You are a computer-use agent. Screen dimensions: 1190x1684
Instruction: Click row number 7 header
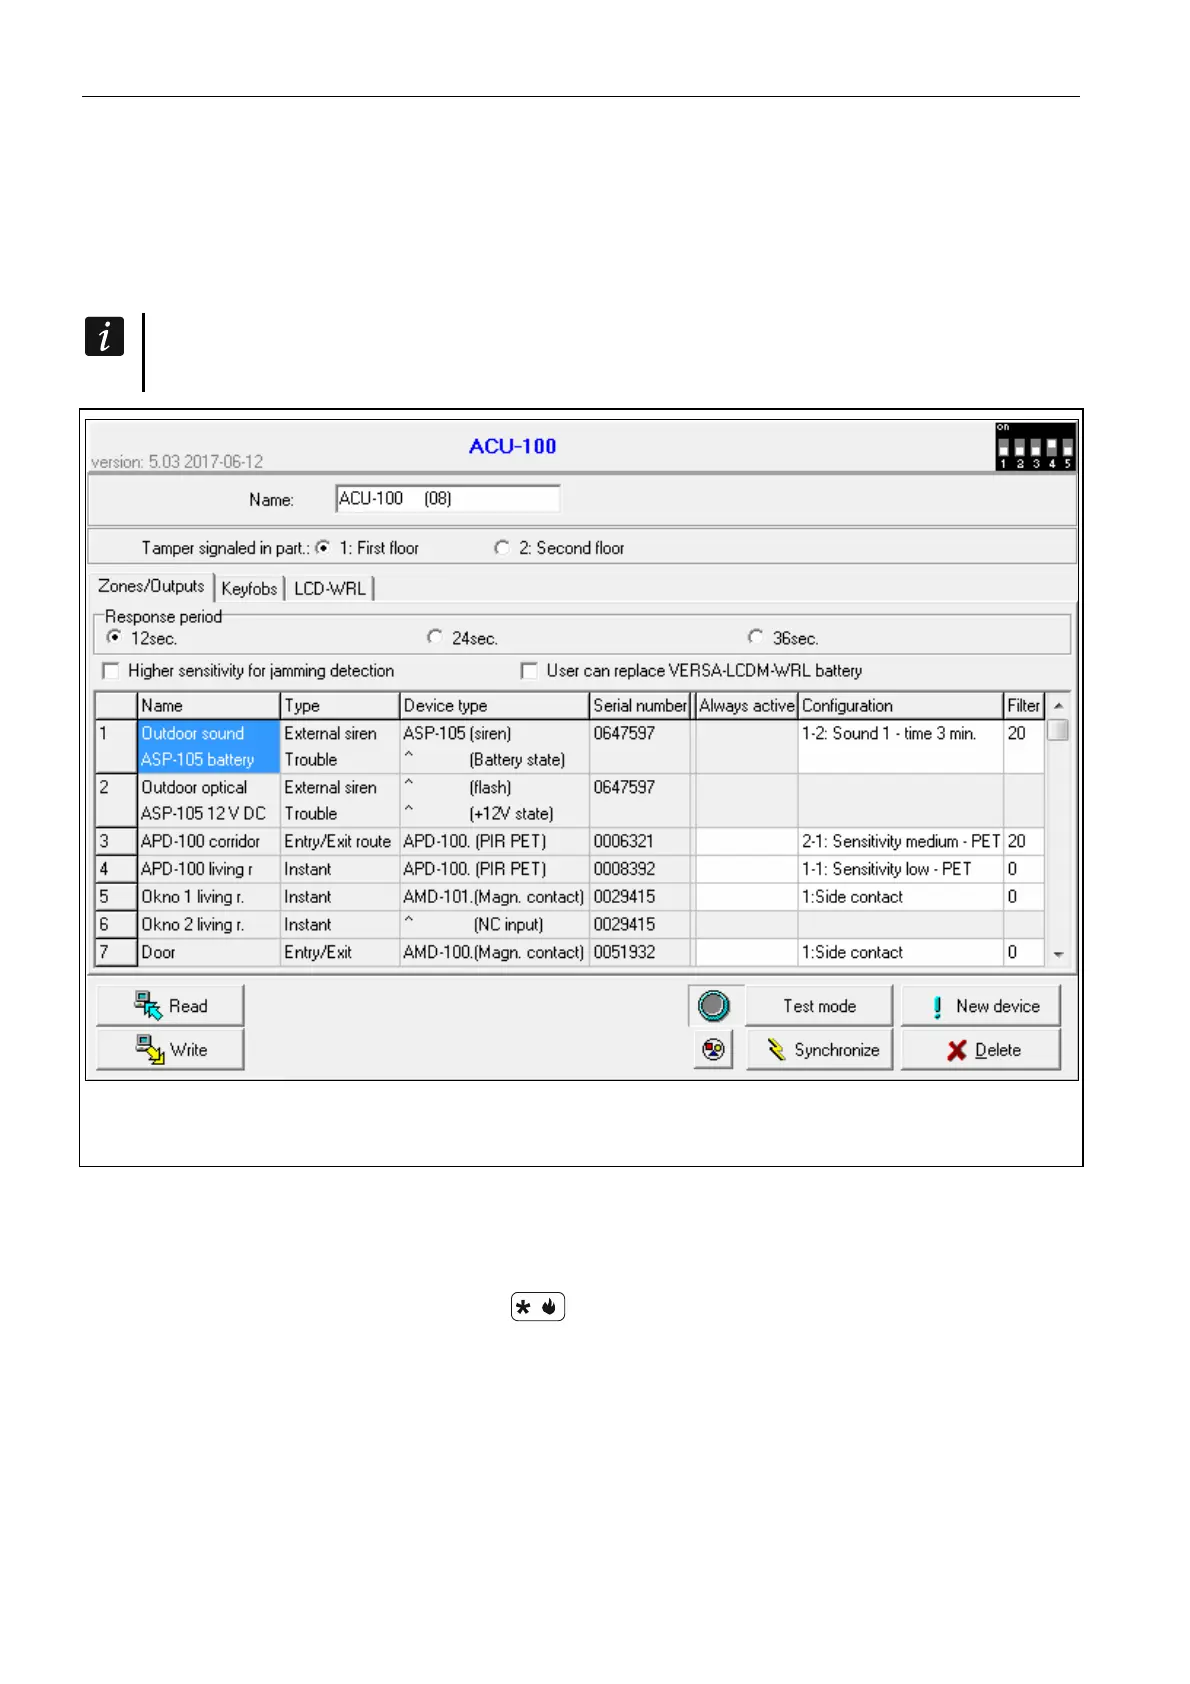pyautogui.click(x=116, y=952)
